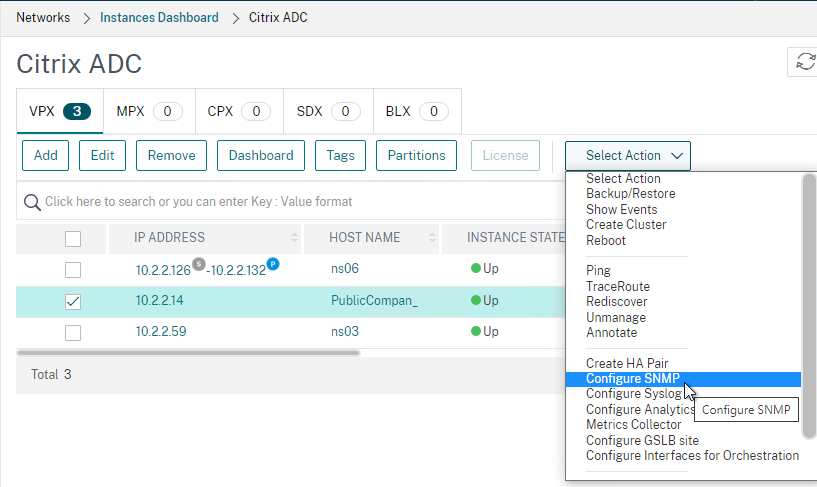Open the Select Action dropdown
Screen dimensions: 817x487
628,156
